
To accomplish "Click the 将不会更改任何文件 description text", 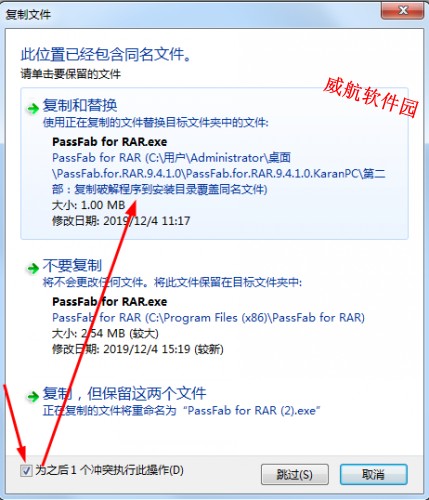I will [172, 282].
